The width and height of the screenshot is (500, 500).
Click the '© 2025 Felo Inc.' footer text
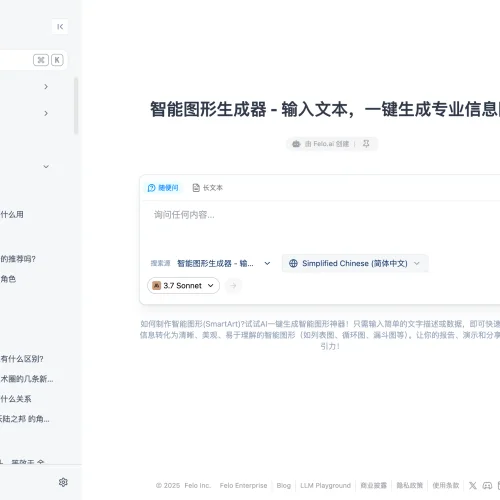pyautogui.click(x=183, y=485)
